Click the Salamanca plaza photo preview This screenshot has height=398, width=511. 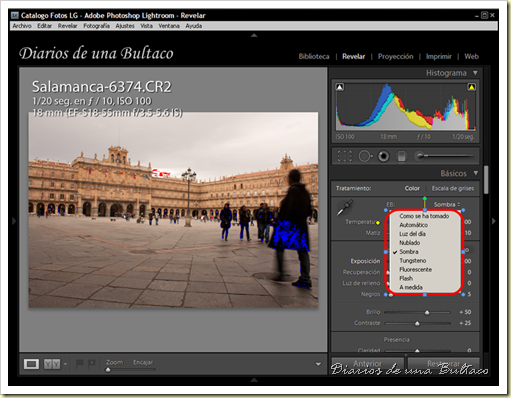point(173,210)
